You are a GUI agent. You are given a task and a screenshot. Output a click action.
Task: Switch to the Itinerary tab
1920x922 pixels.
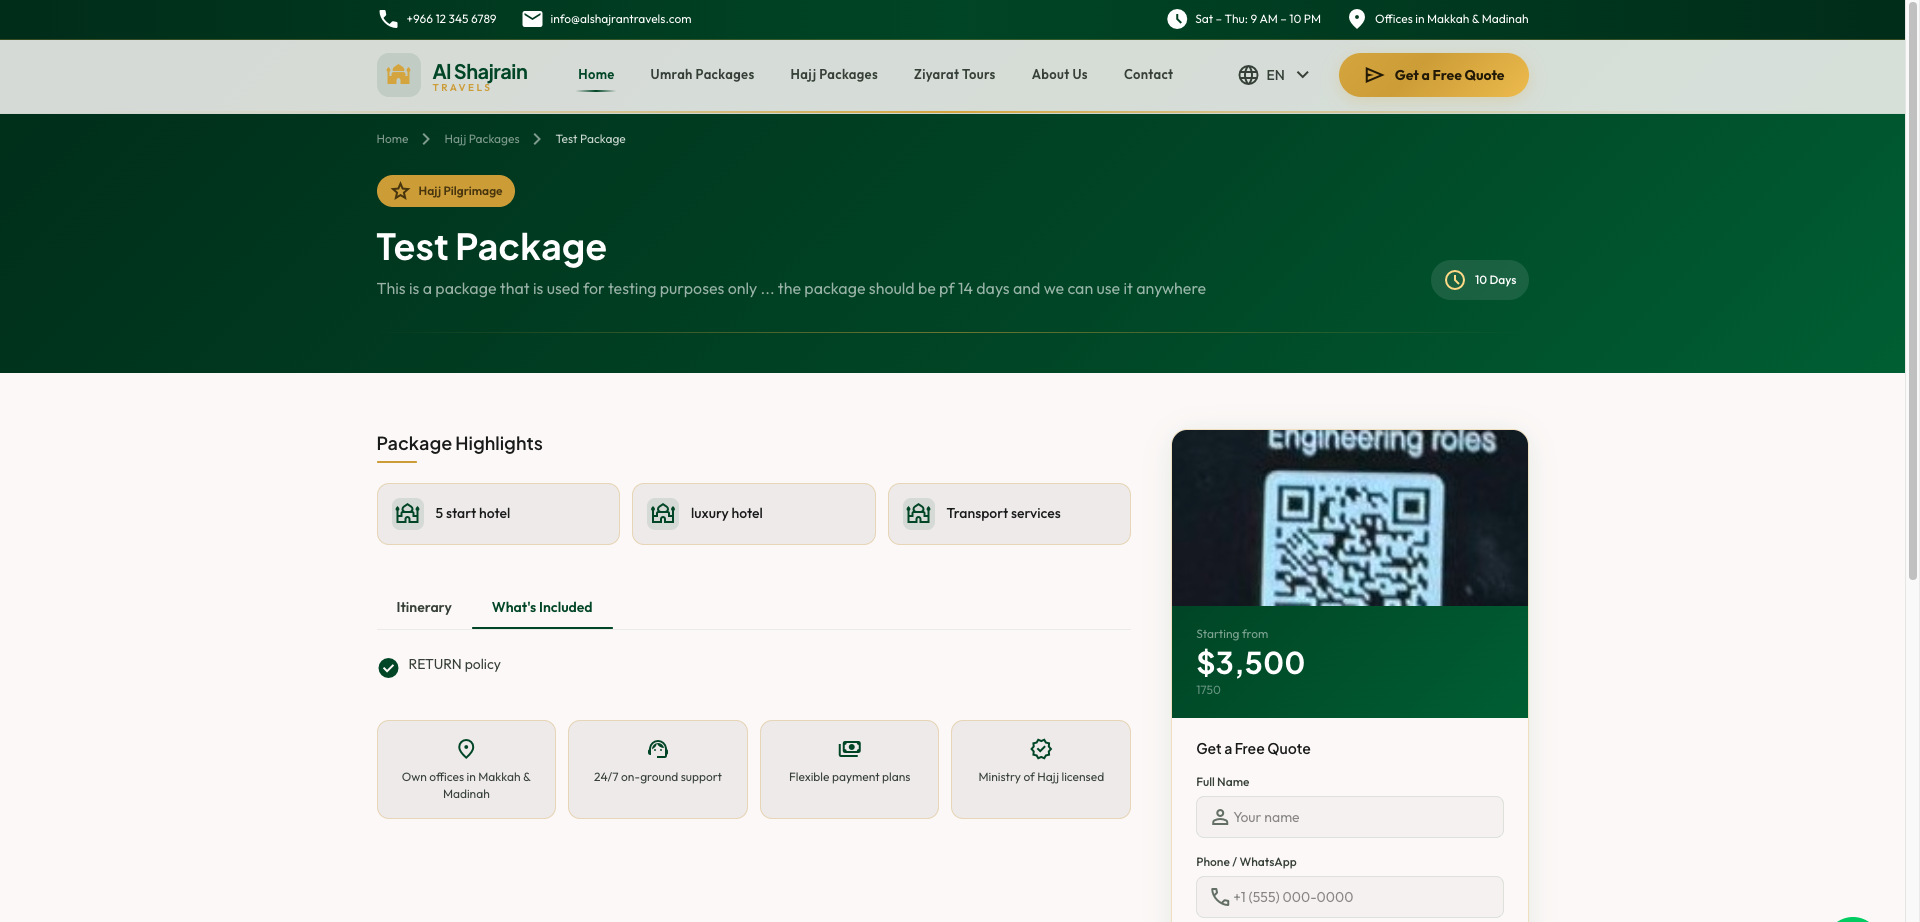pos(424,607)
